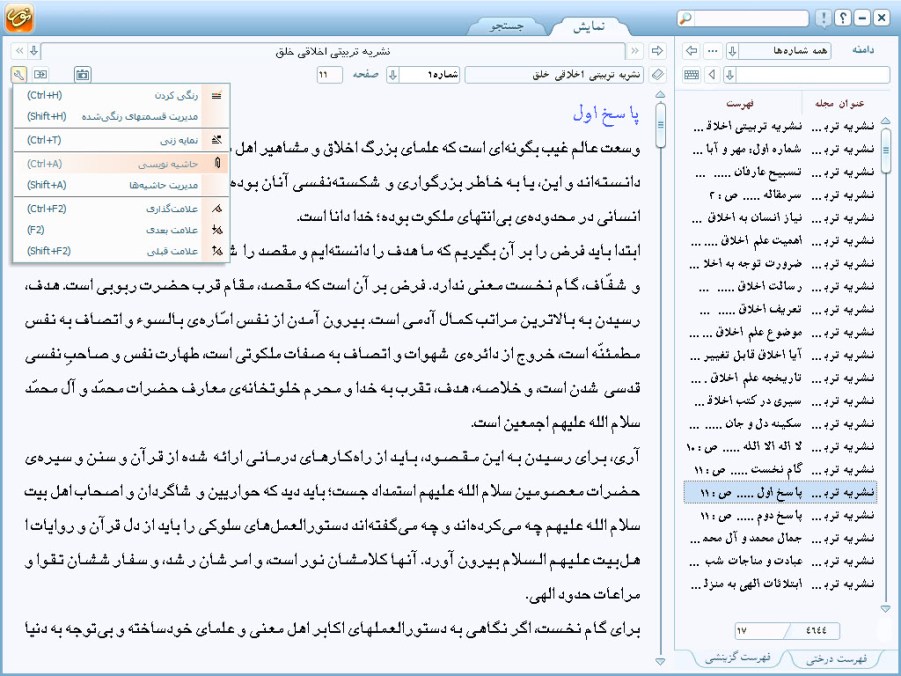901x676 pixels.
Task: Choose علامت‌گذاری (Ctrl+F2) from the menu
Action: coord(121,208)
